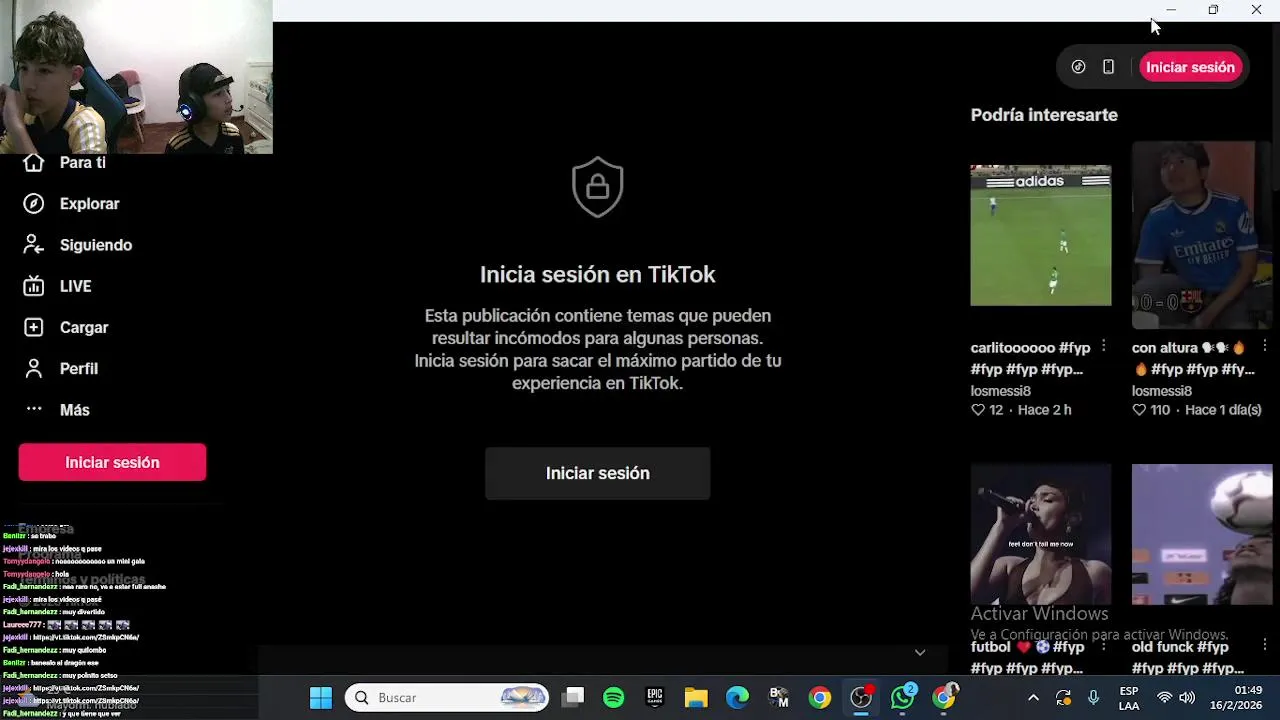Click the Podría interesarte heading
This screenshot has height=720, width=1280.
1044,115
